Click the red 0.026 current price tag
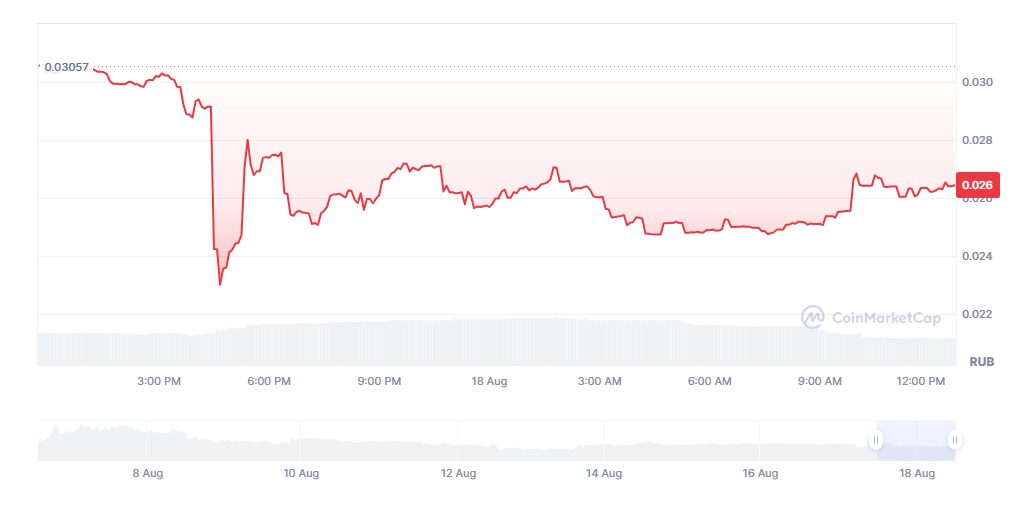This screenshot has width=1025, height=512. (x=976, y=185)
